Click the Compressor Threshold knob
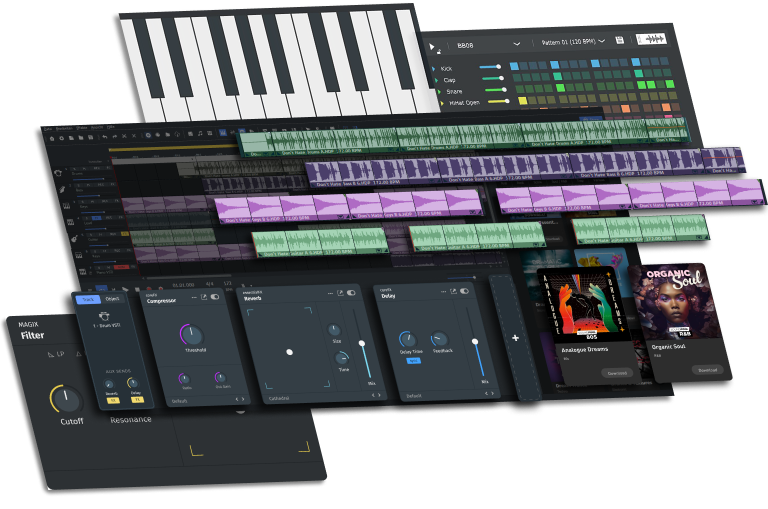The width and height of the screenshot is (768, 509). (x=192, y=335)
